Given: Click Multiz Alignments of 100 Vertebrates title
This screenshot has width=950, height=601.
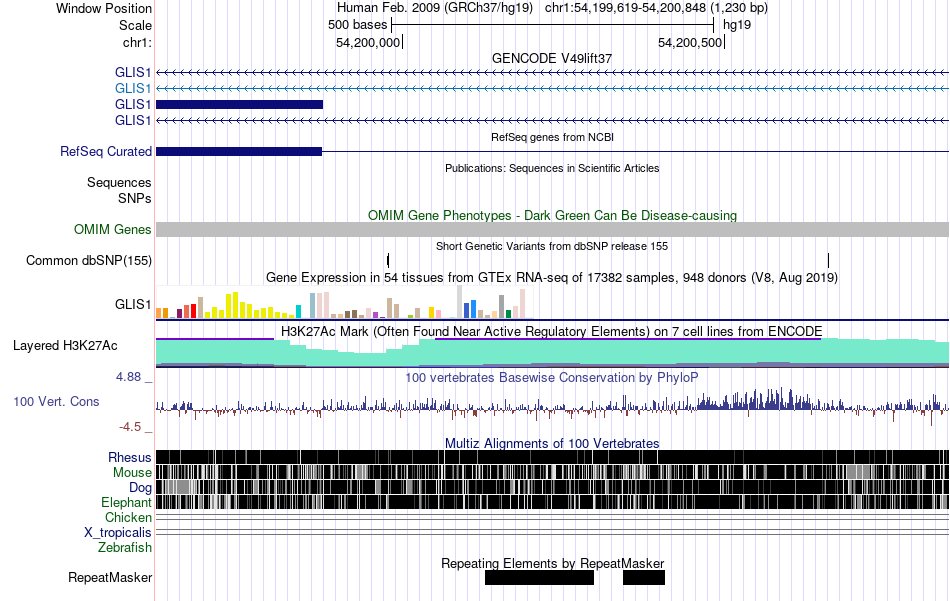Looking at the screenshot, I should [552, 443].
